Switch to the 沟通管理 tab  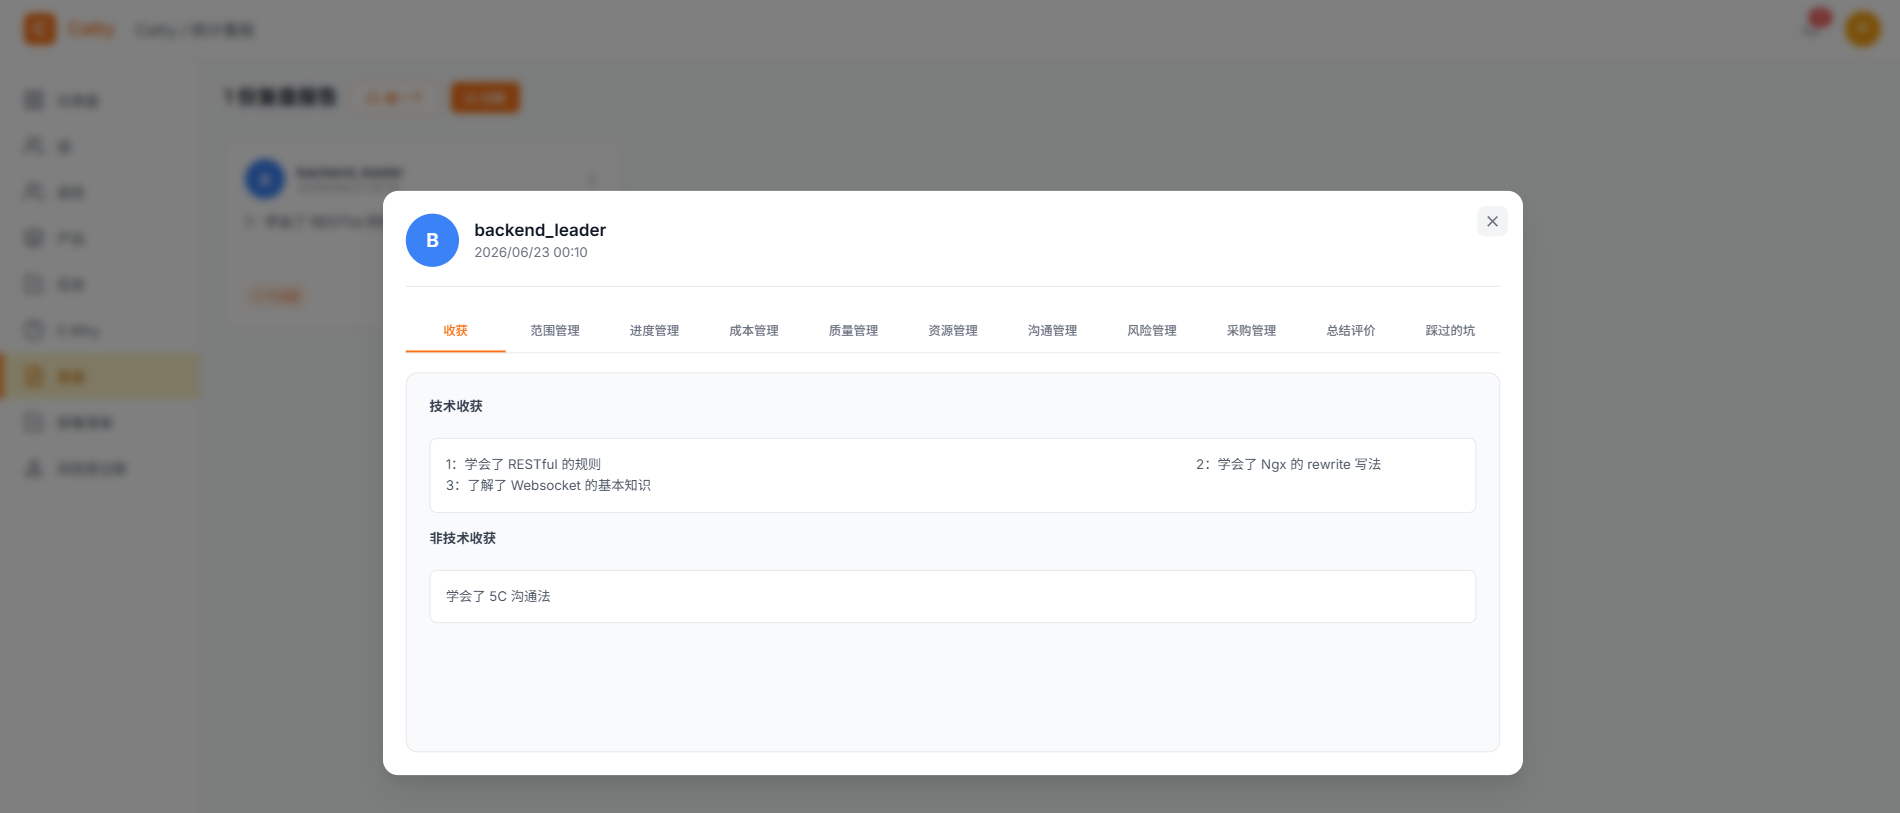coord(1052,330)
